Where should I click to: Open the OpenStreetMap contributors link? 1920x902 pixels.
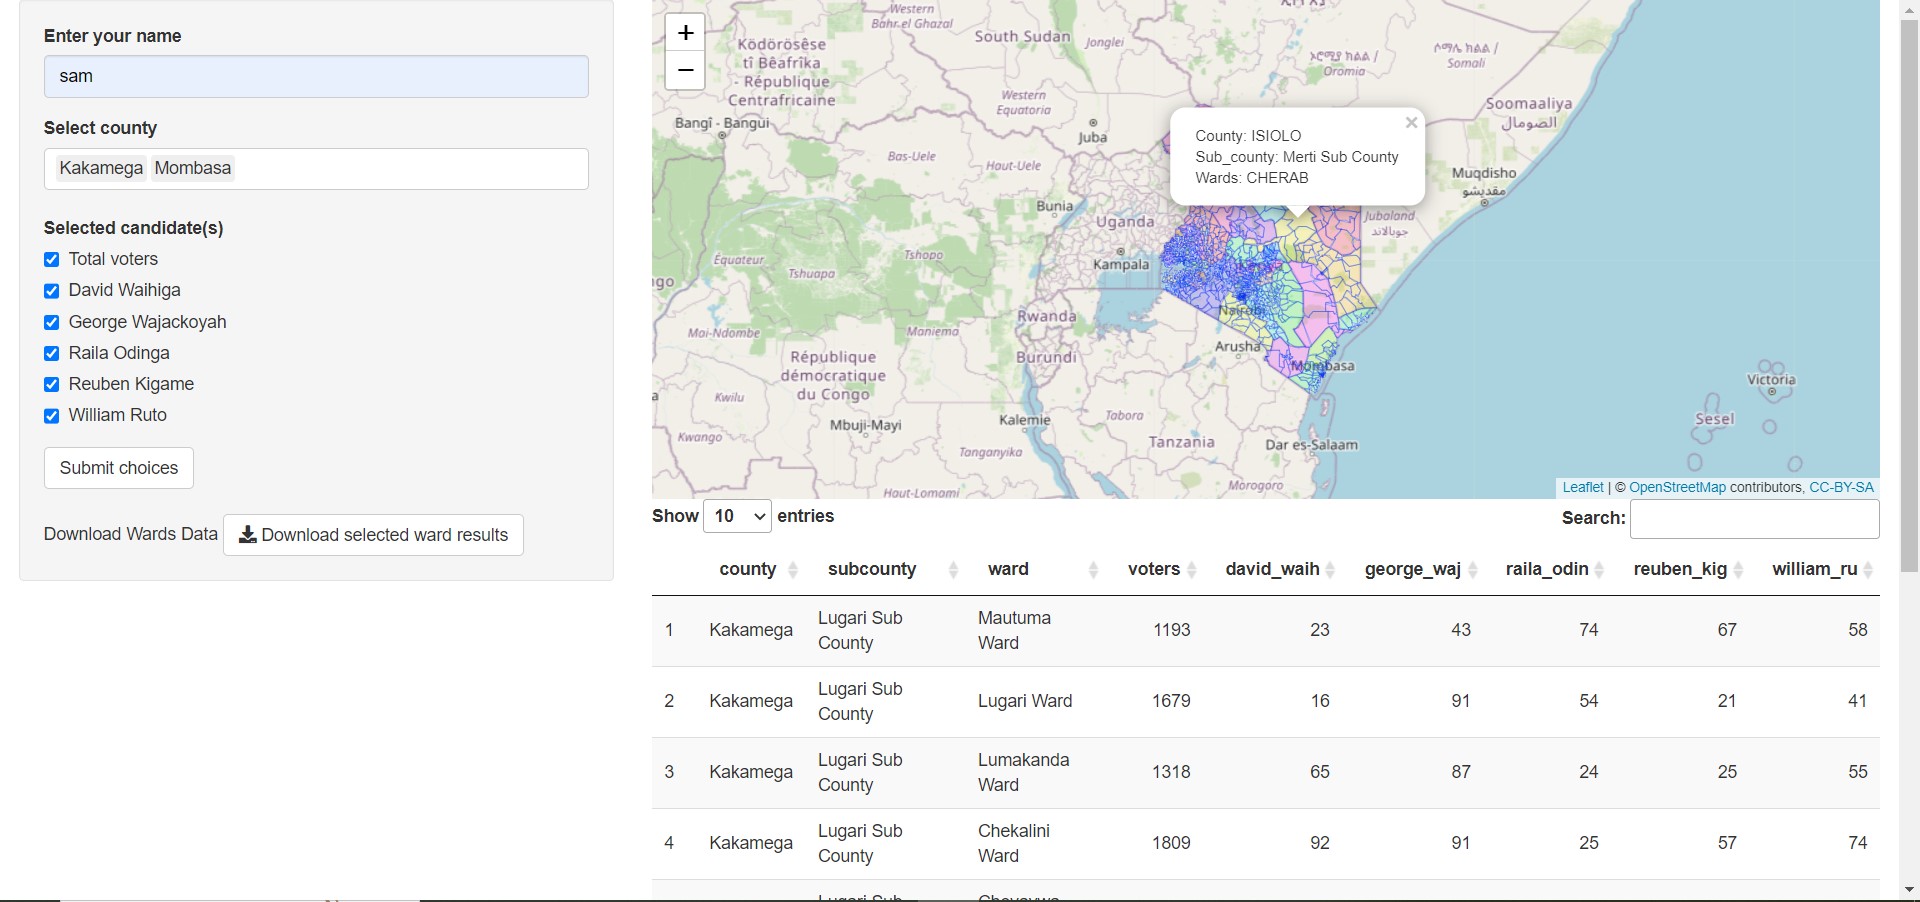click(x=1677, y=487)
